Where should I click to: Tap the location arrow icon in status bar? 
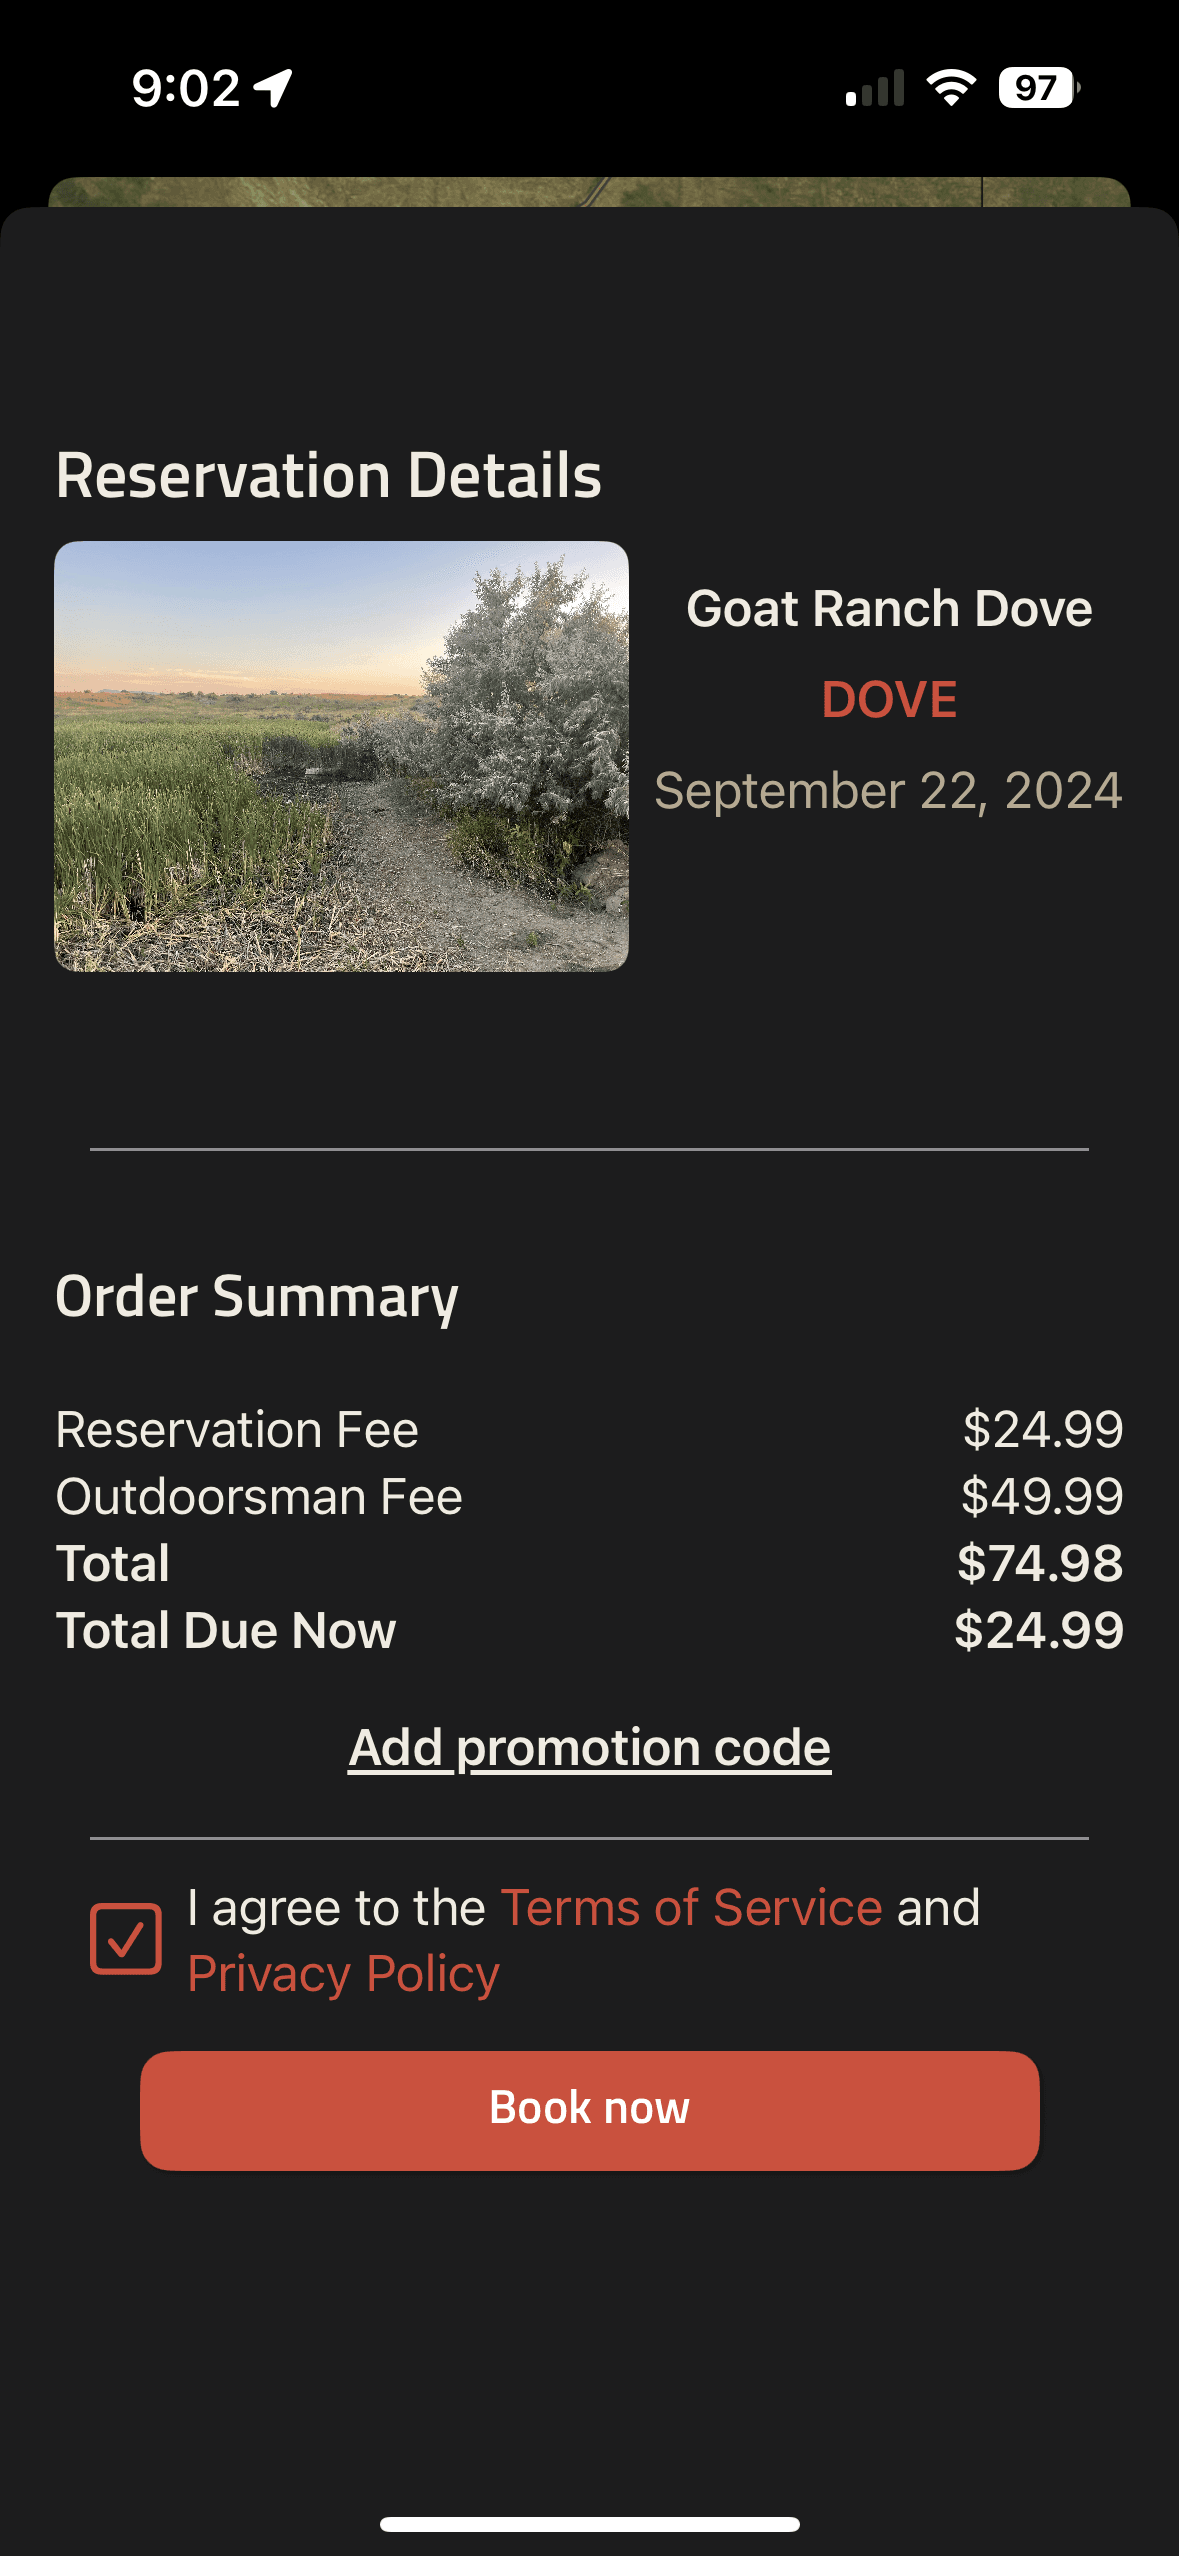point(273,88)
